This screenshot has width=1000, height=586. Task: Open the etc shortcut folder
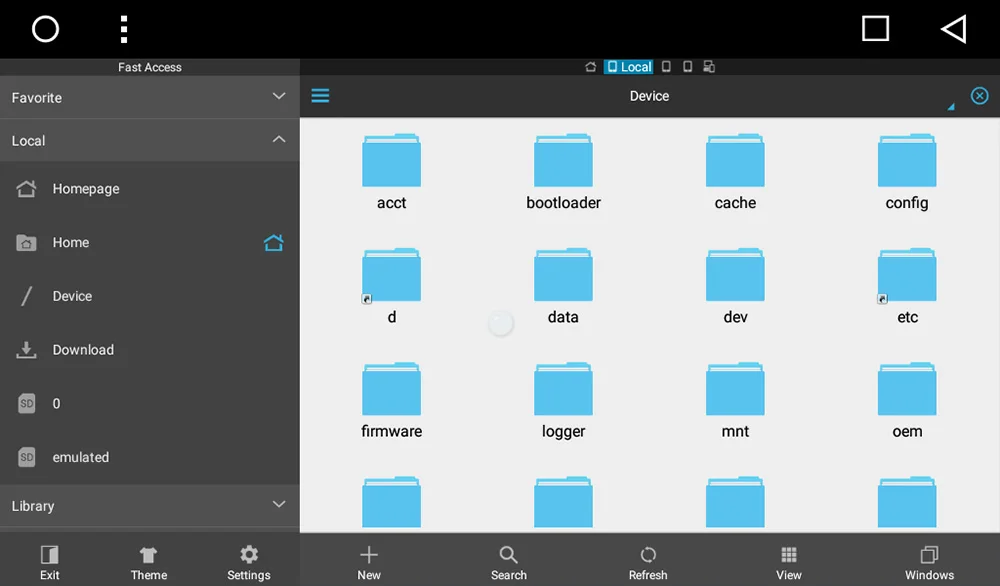pos(907,286)
